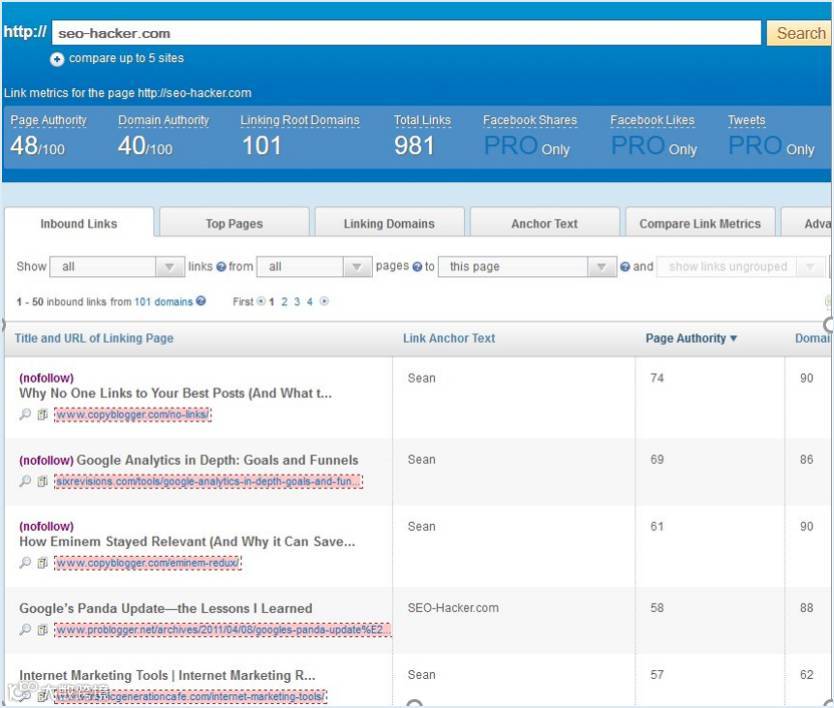Screen dimensions: 834x708
Task: Open the 'this page' target dropdown
Action: 527,267
